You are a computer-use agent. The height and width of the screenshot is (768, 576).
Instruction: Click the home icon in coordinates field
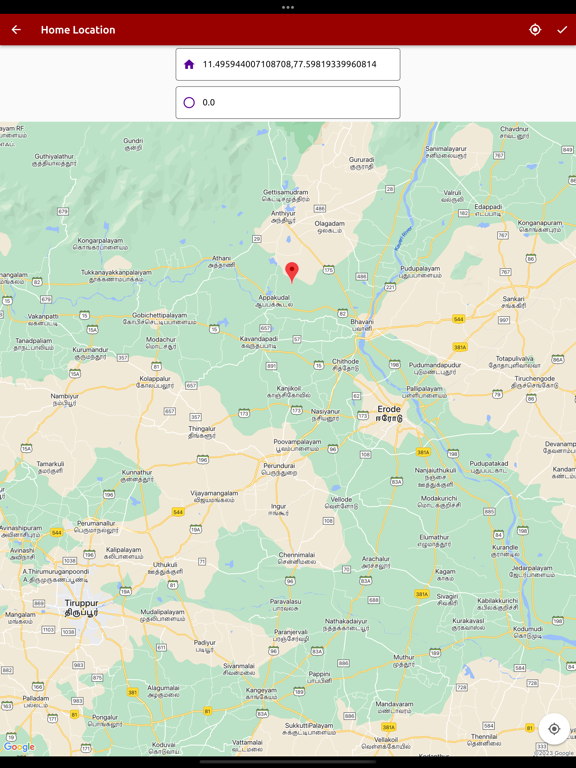[x=189, y=64]
